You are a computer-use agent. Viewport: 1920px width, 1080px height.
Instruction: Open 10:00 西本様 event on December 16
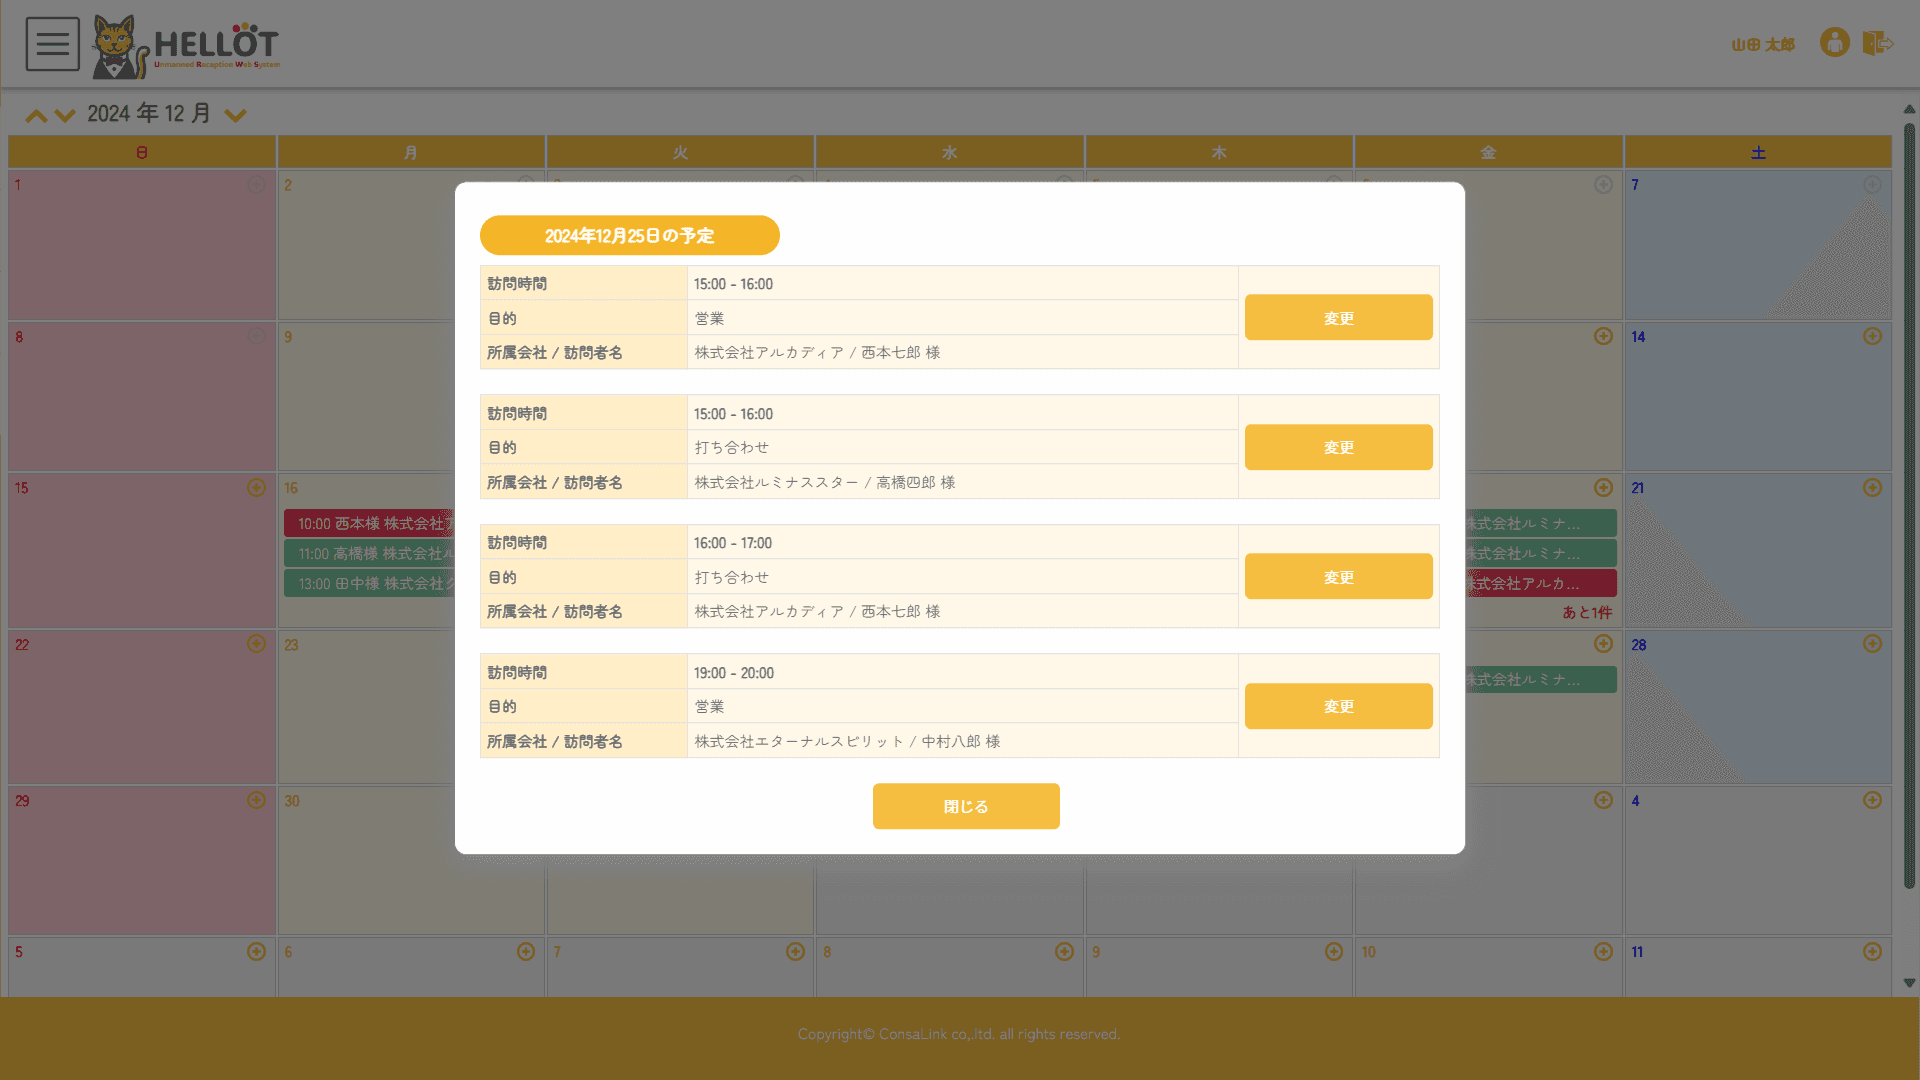pos(369,524)
